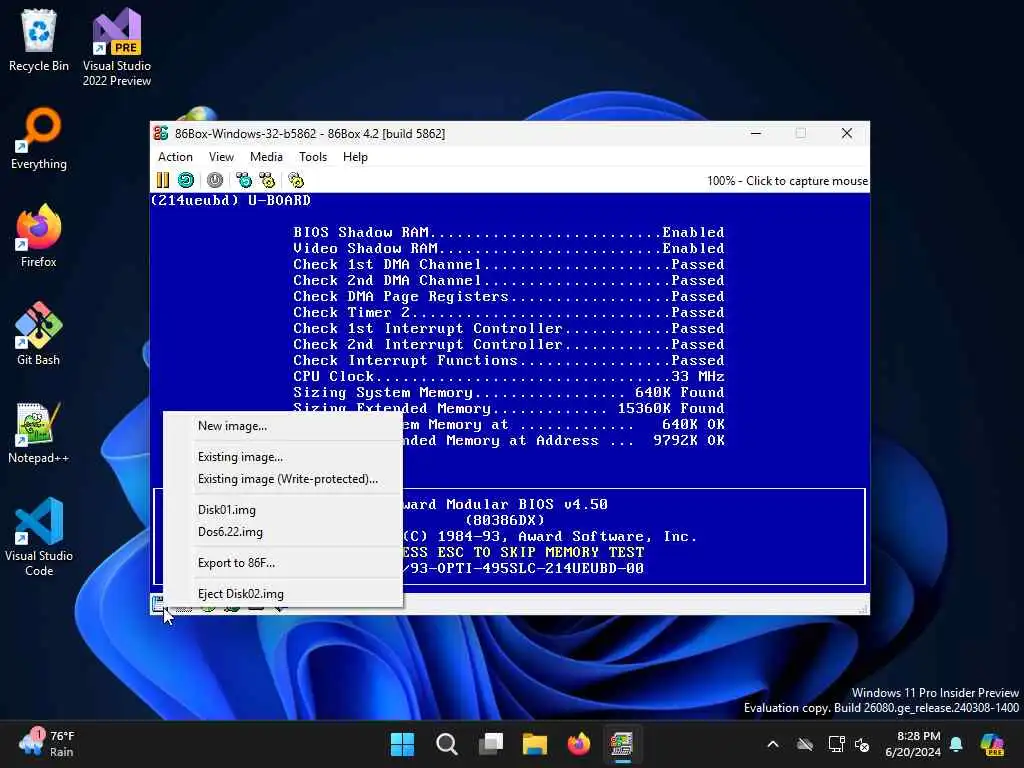1024x768 pixels.
Task: Click the 86Box taskbar button
Action: pyautogui.click(x=622, y=744)
